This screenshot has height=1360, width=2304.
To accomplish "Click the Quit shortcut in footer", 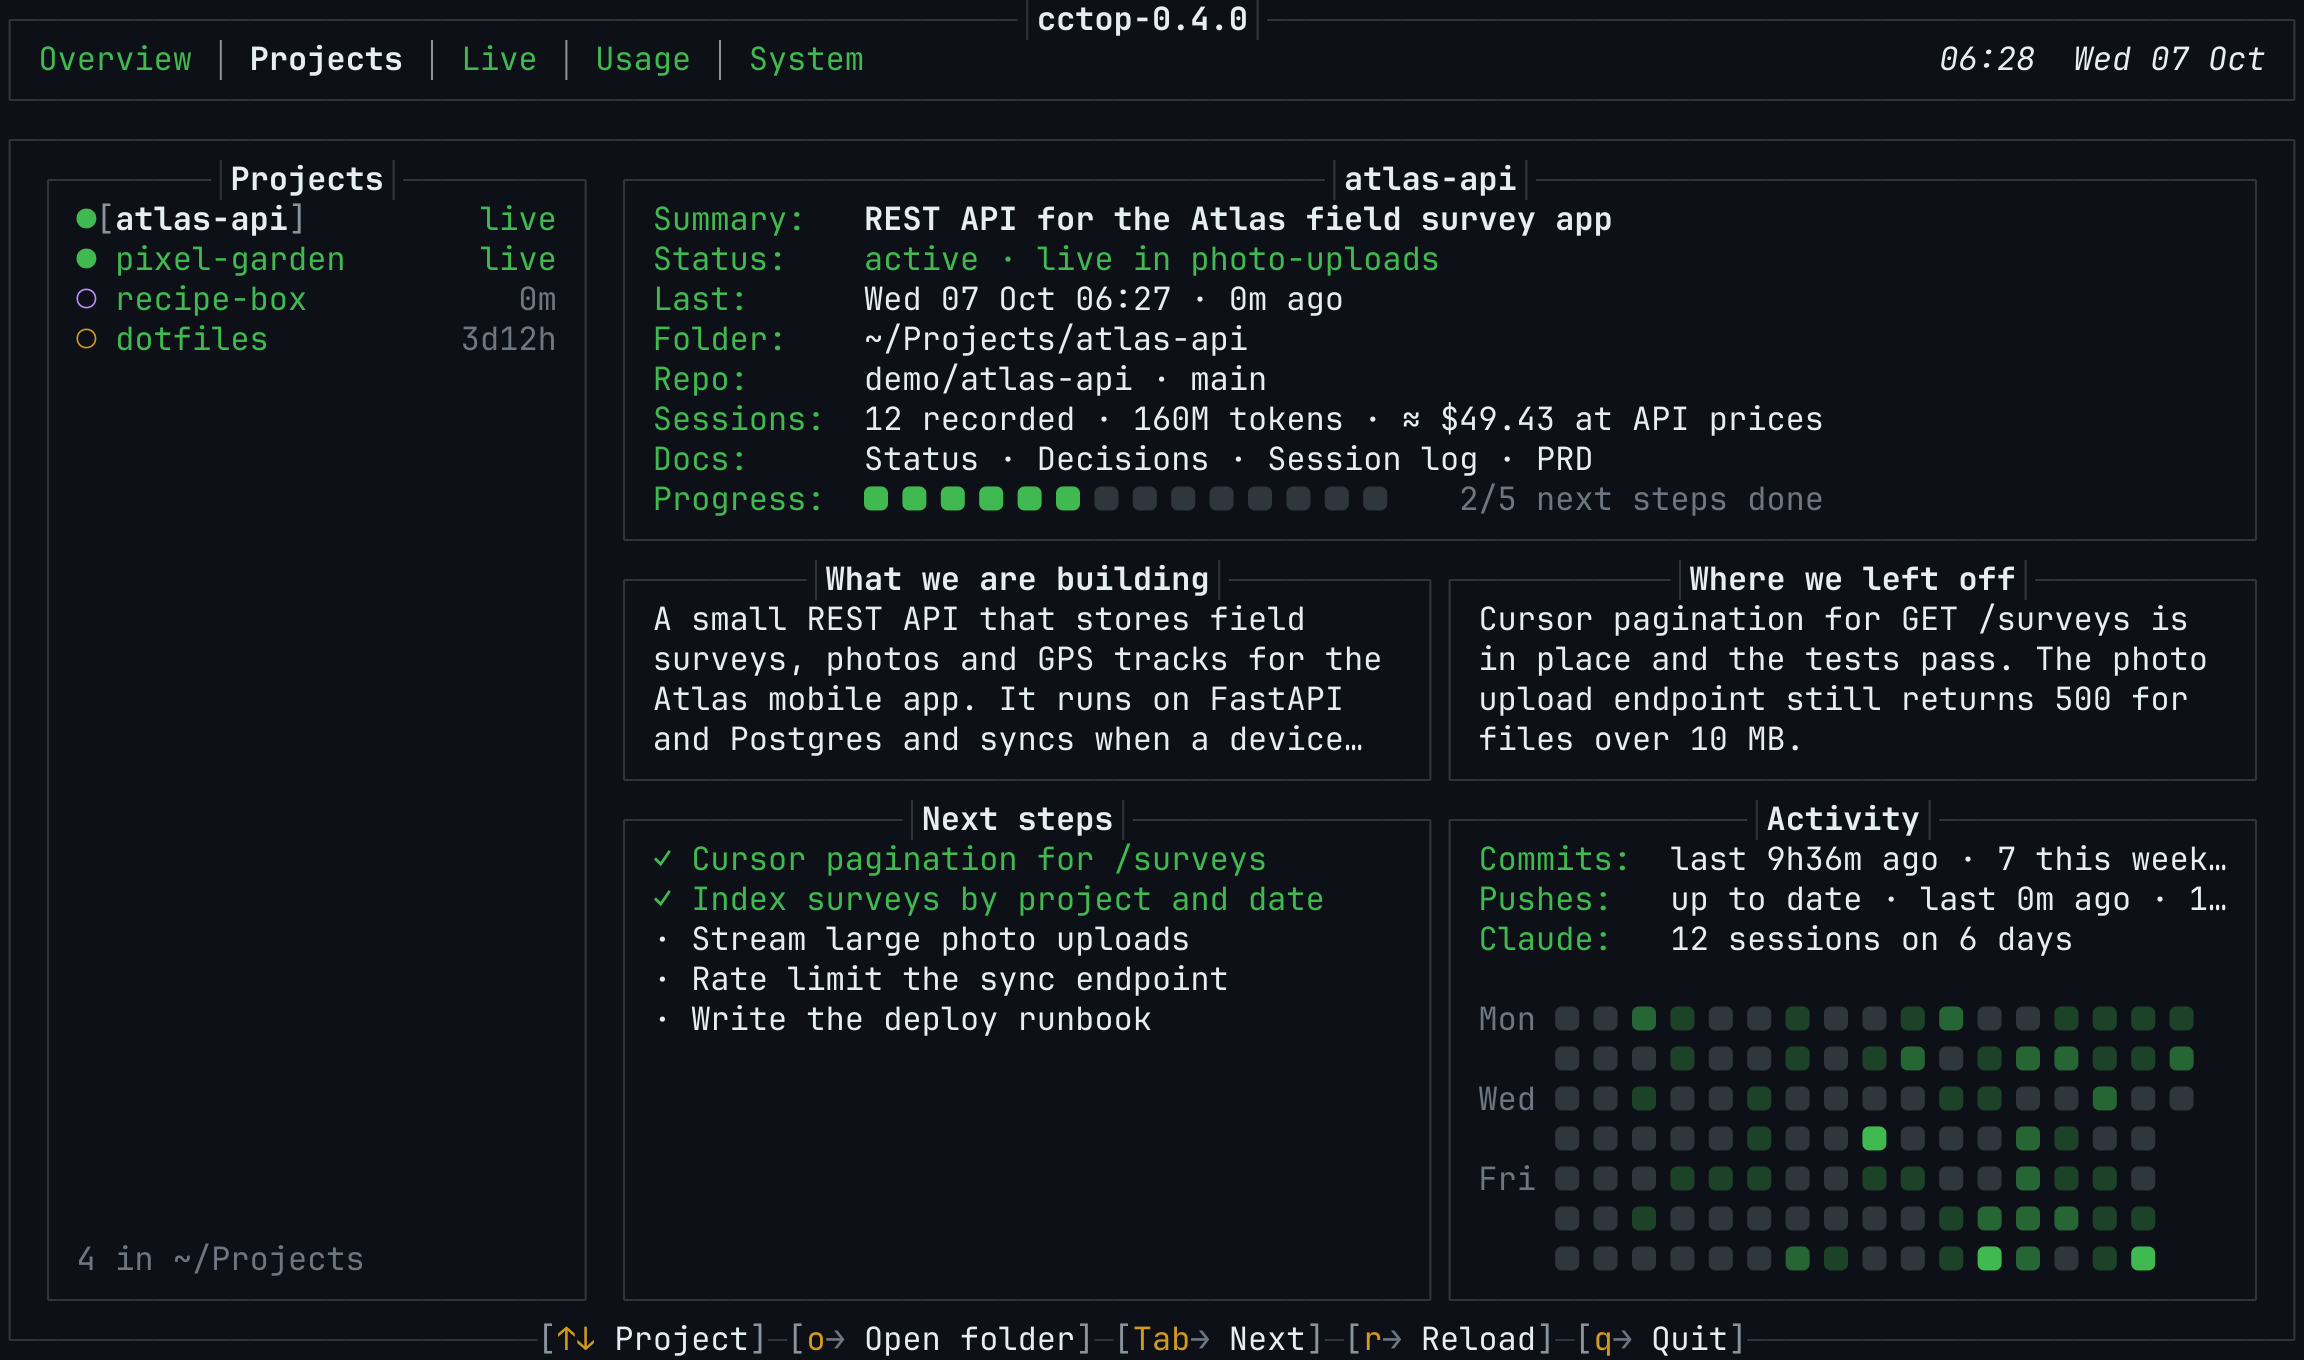I will click(1660, 1339).
